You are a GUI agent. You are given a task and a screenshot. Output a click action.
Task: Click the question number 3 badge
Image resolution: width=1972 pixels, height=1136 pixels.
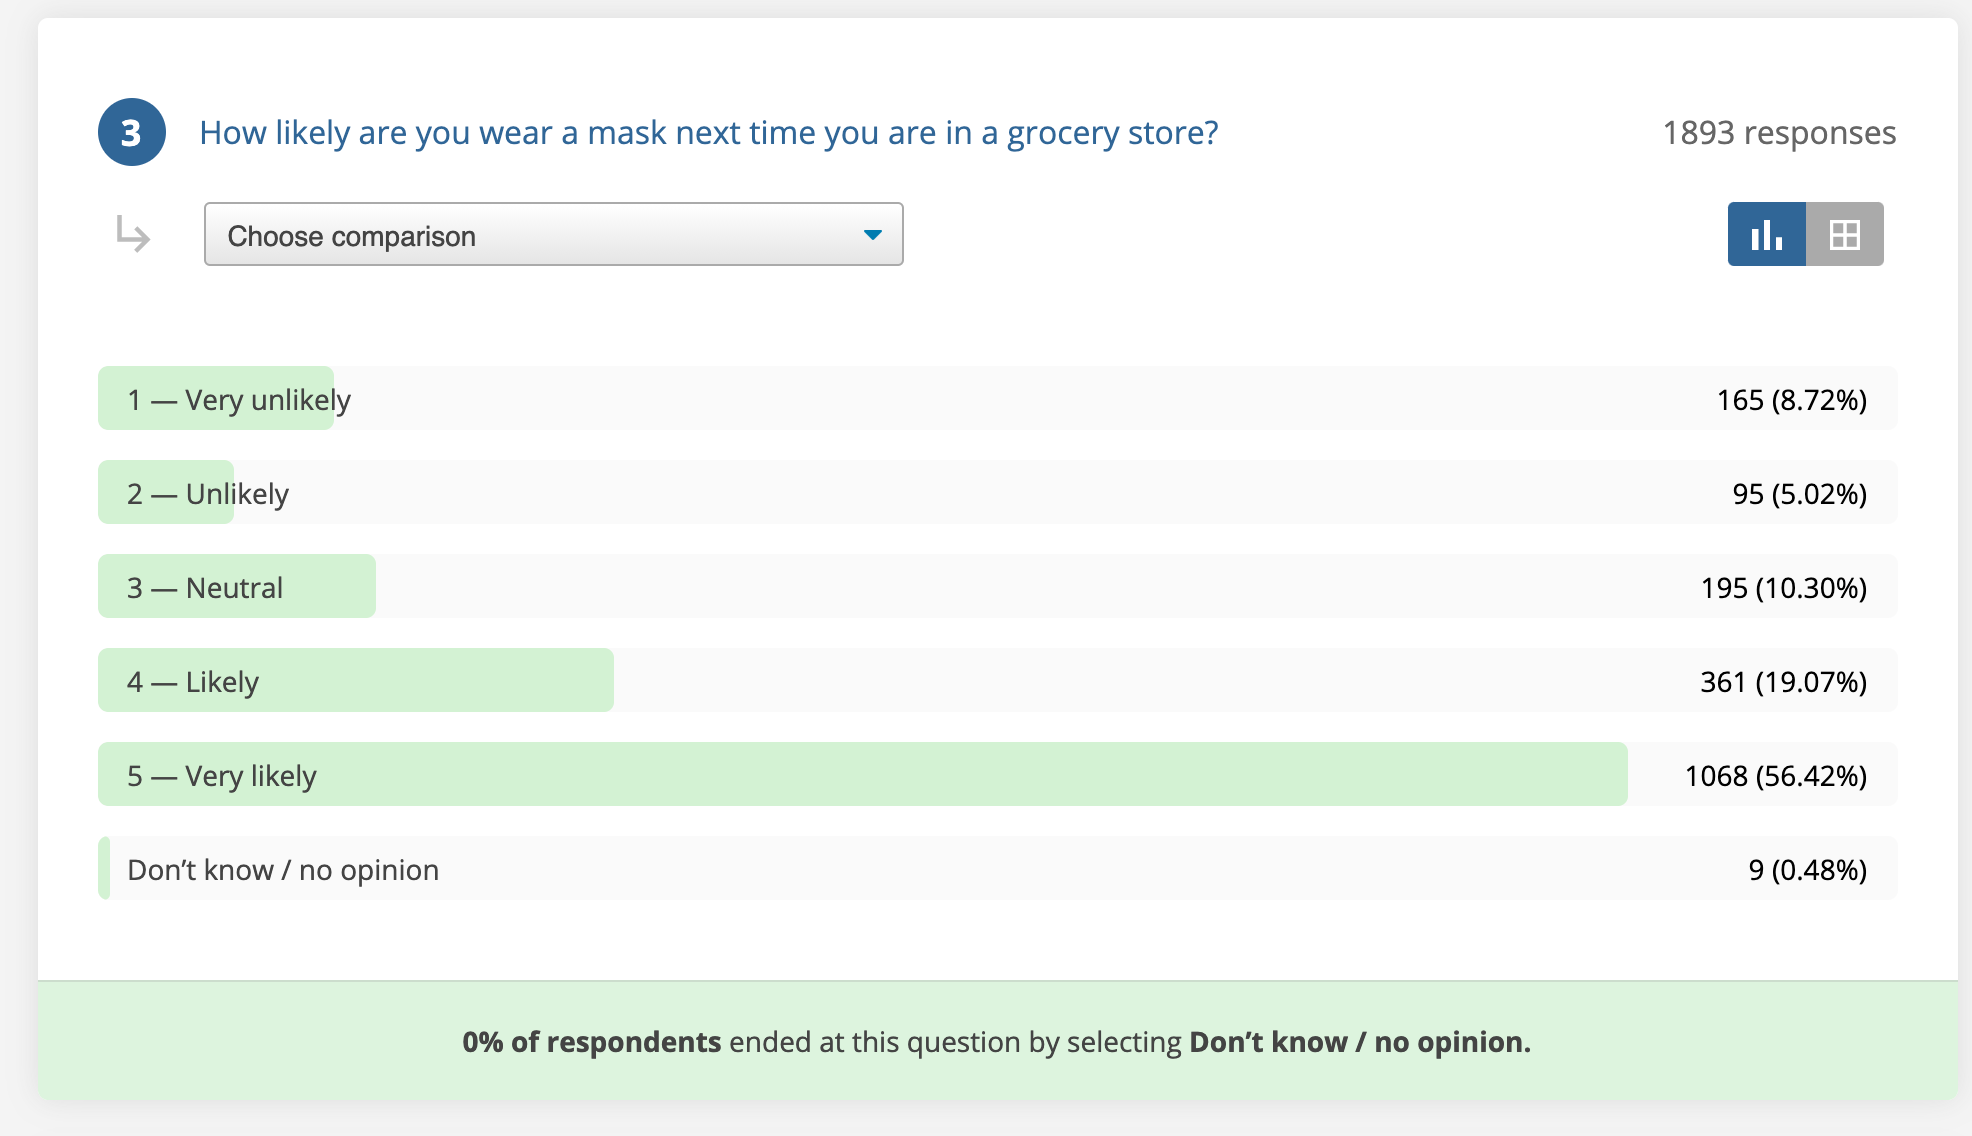point(131,132)
